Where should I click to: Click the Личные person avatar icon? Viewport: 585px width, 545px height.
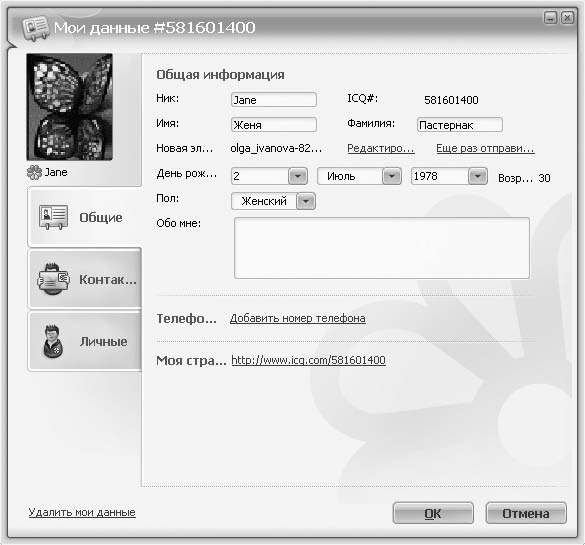tap(53, 341)
